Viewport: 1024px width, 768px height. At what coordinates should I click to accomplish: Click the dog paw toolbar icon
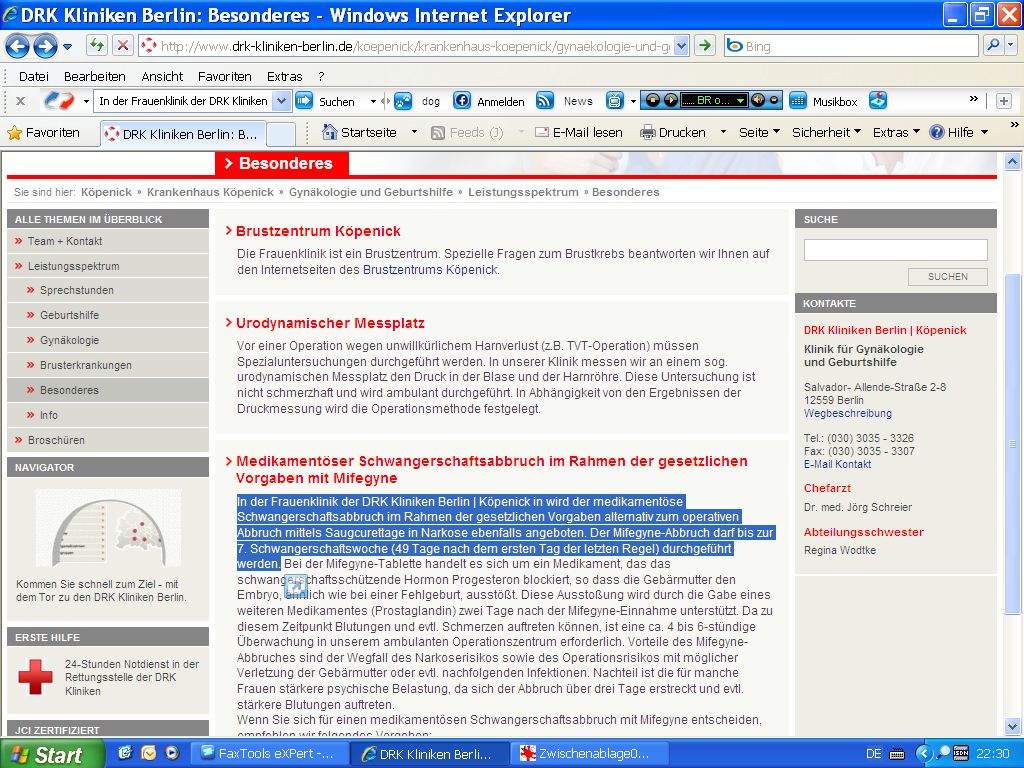point(403,101)
